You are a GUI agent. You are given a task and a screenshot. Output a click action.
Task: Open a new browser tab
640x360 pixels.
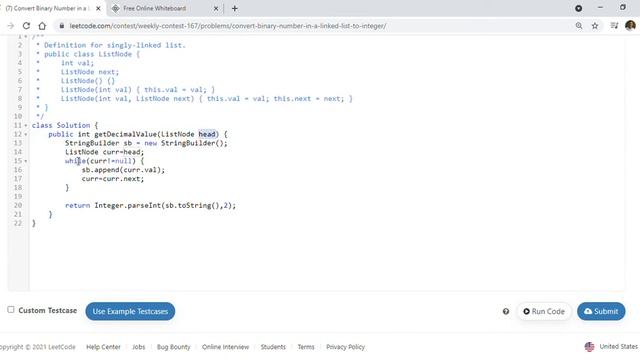[235, 8]
